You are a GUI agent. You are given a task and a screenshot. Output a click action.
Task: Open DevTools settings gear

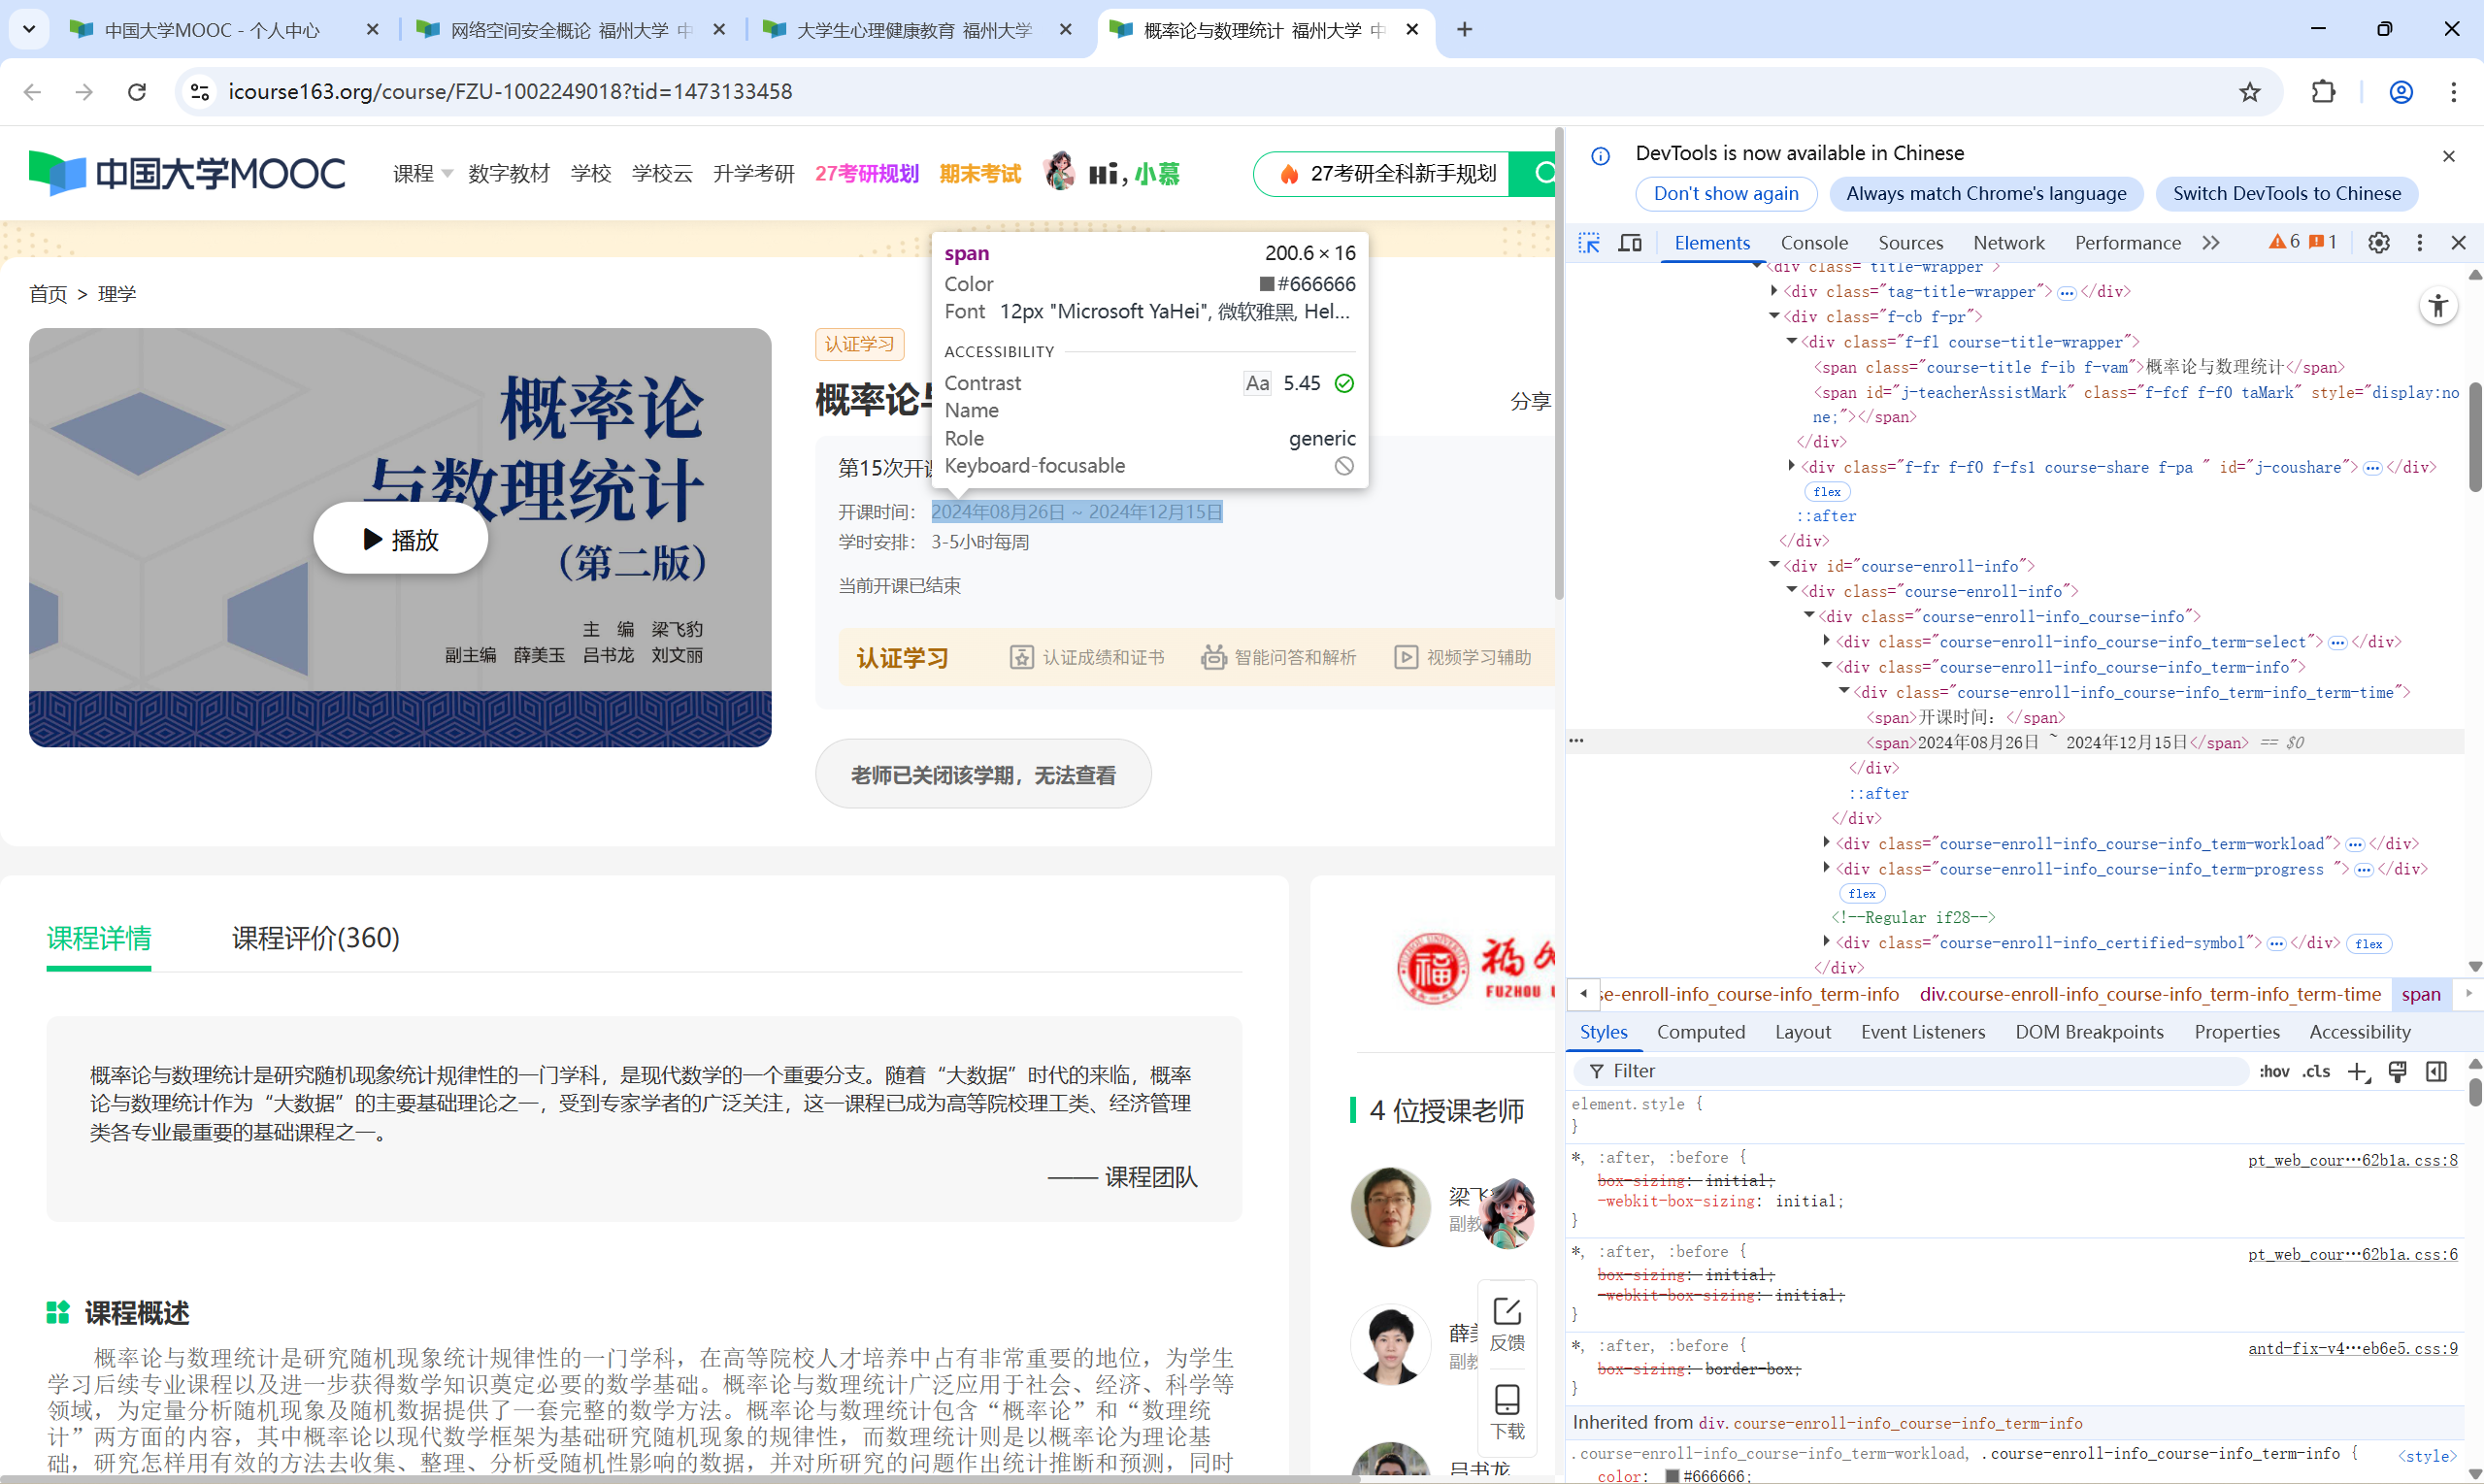tap(2379, 243)
